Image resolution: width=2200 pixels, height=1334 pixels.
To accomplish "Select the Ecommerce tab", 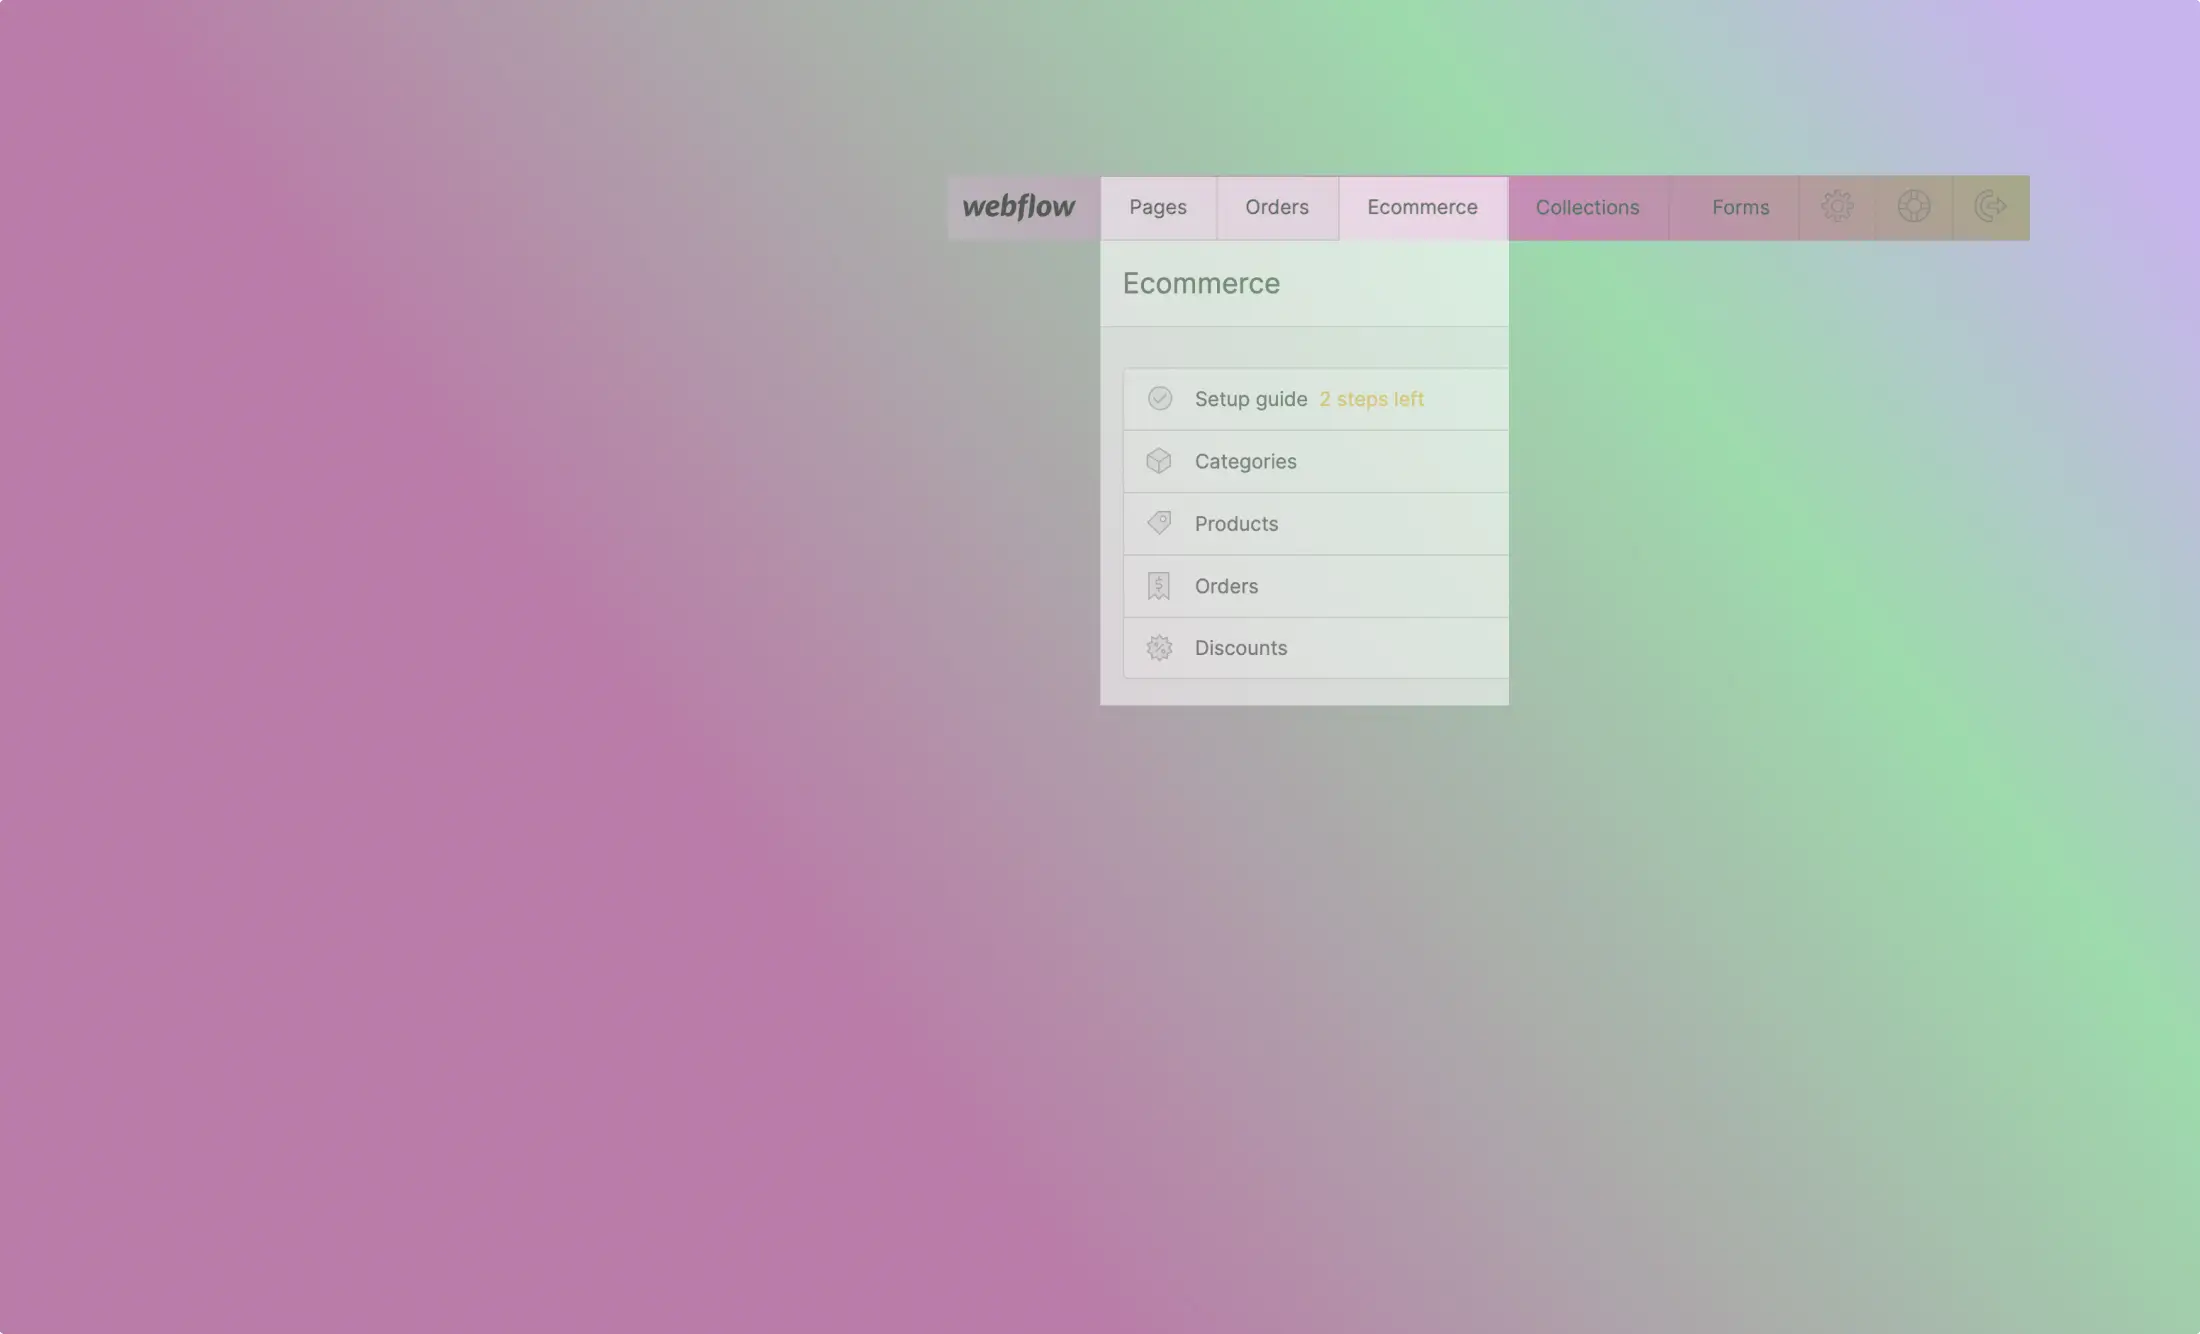I will [x=1422, y=207].
